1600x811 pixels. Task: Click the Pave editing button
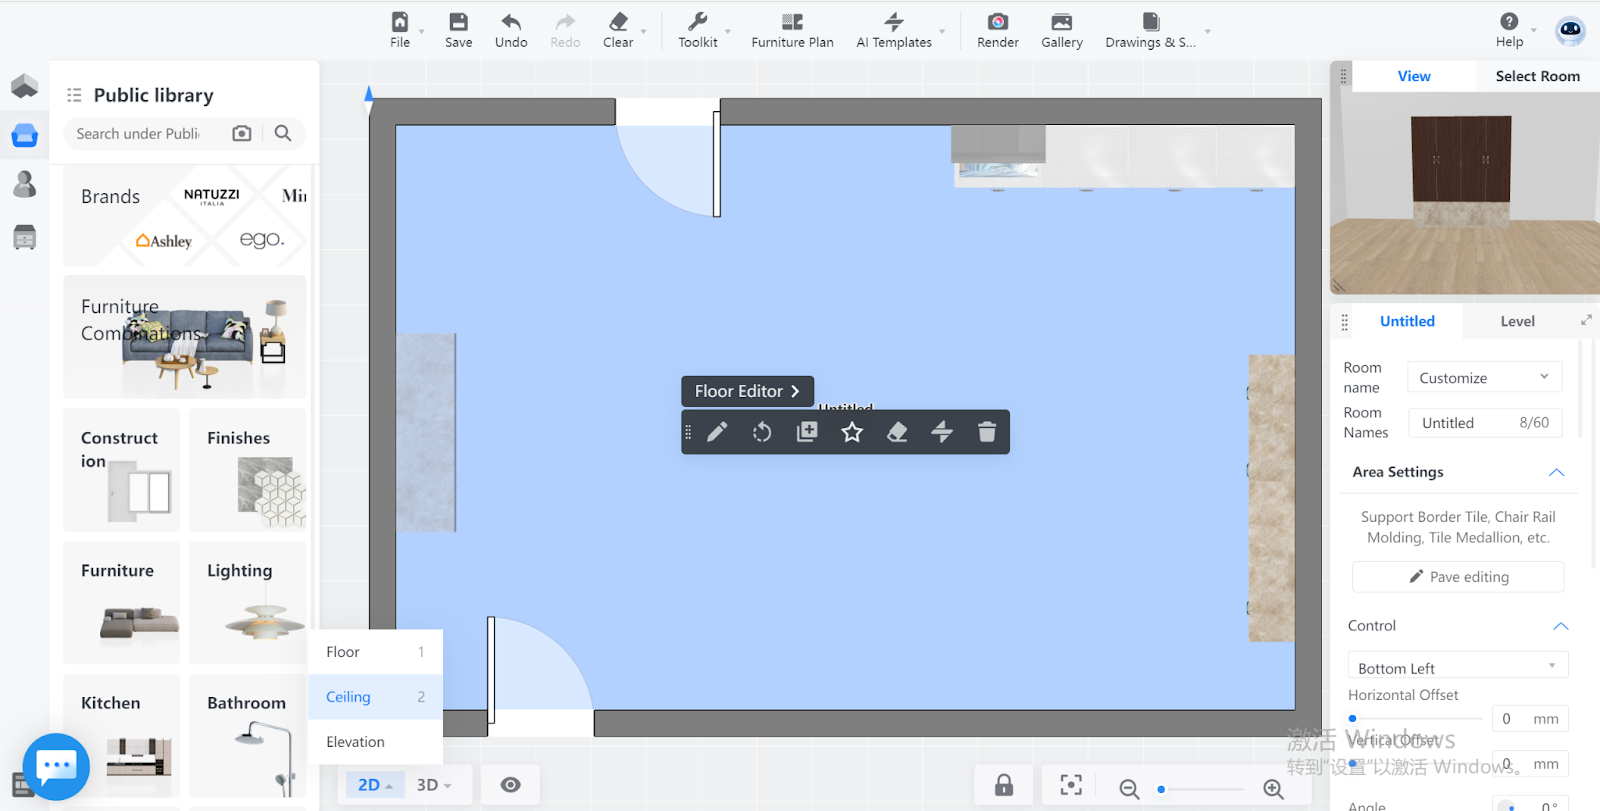click(x=1458, y=577)
